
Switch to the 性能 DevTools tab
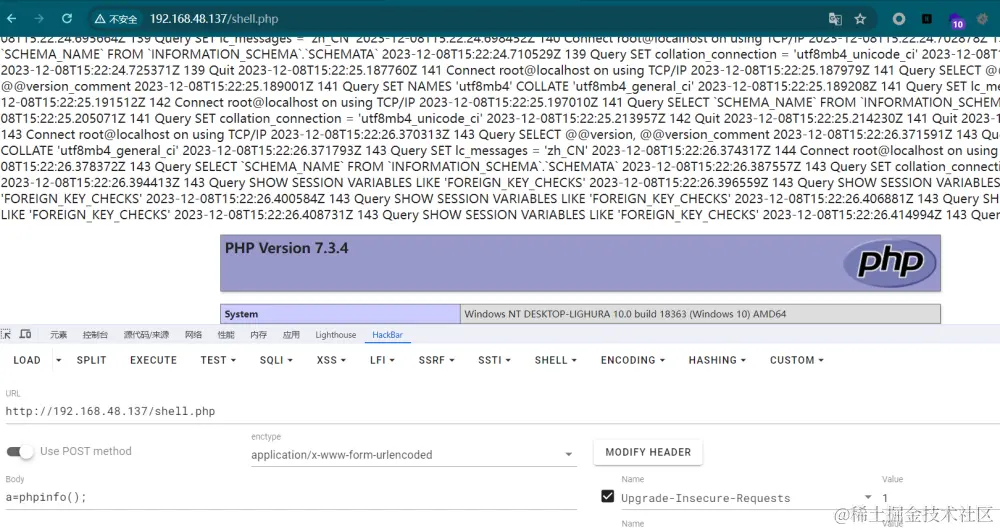(226, 335)
